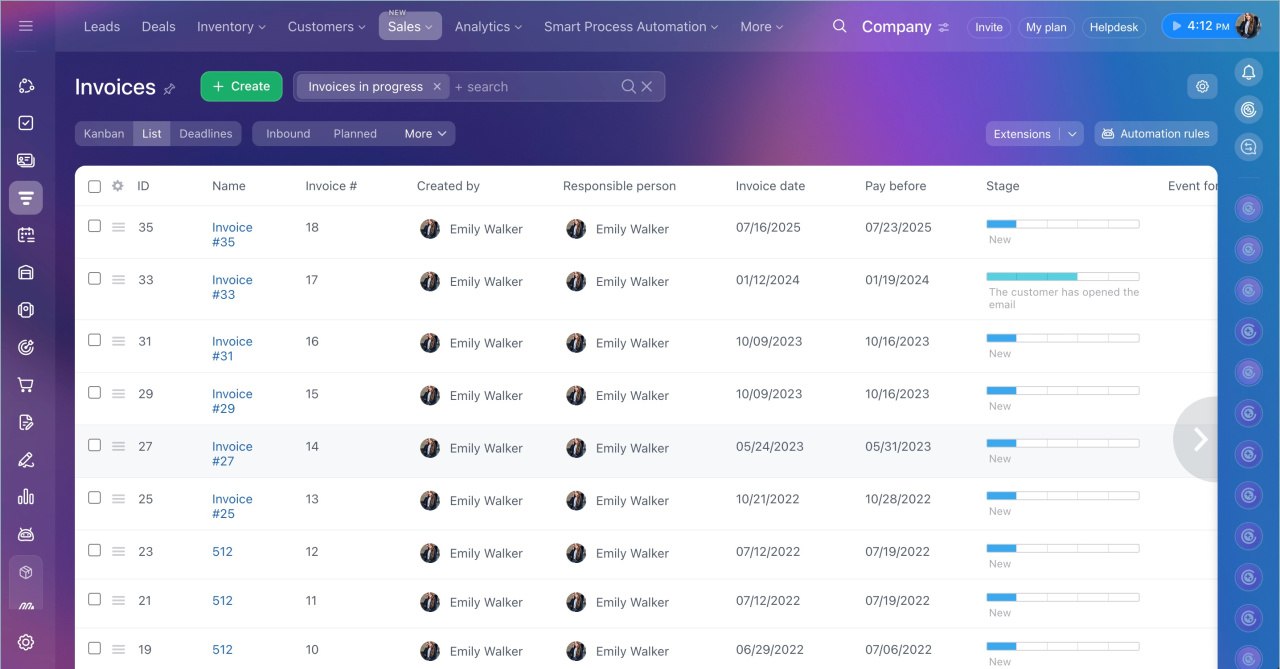Open the bar chart sidebar icon
Image resolution: width=1280 pixels, height=669 pixels.
click(26, 497)
